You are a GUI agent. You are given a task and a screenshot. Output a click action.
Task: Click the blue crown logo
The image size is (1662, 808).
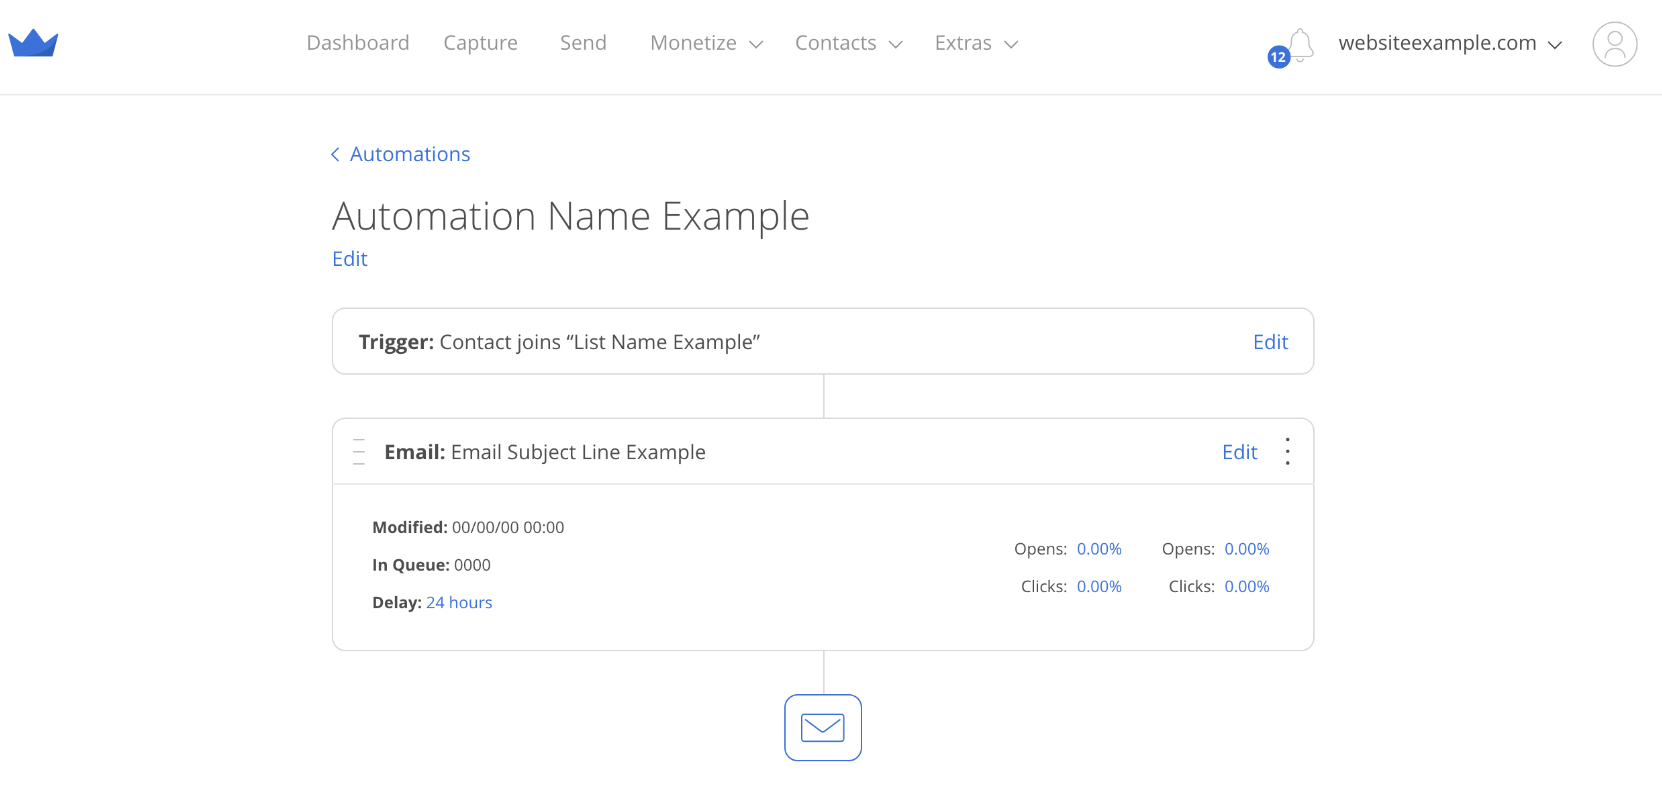coord(33,43)
